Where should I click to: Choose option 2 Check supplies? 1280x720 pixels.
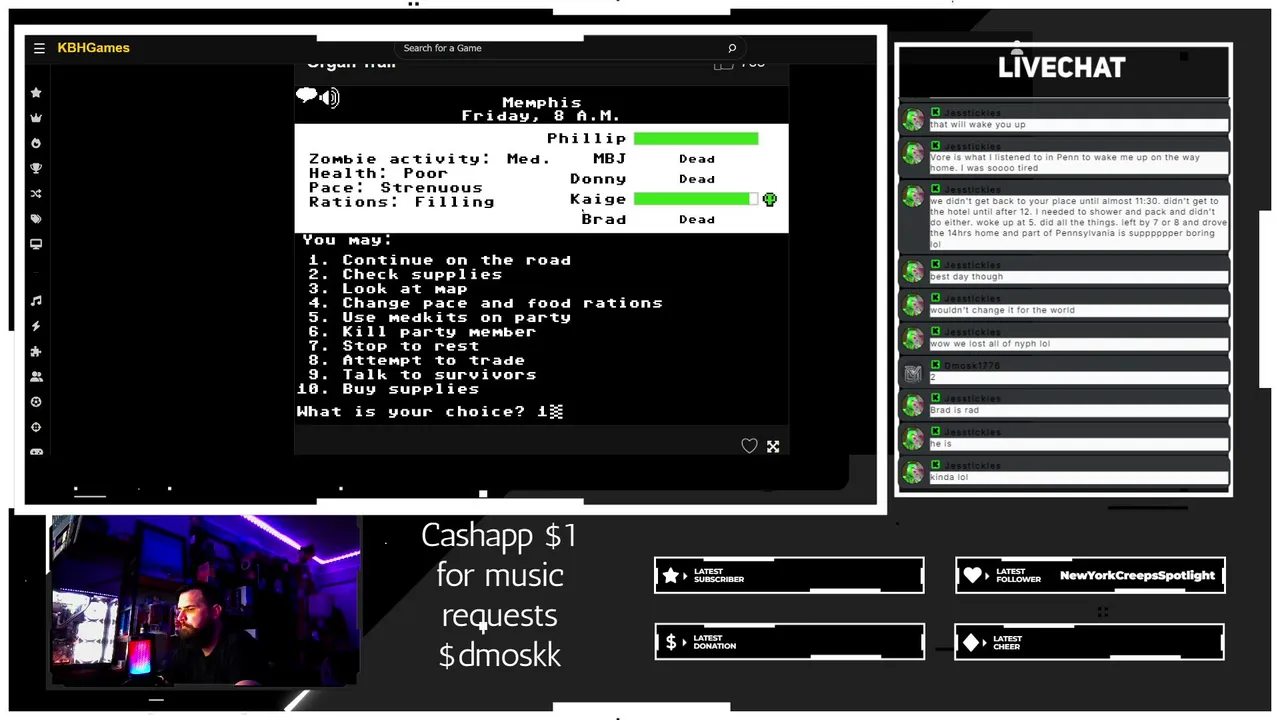click(405, 274)
